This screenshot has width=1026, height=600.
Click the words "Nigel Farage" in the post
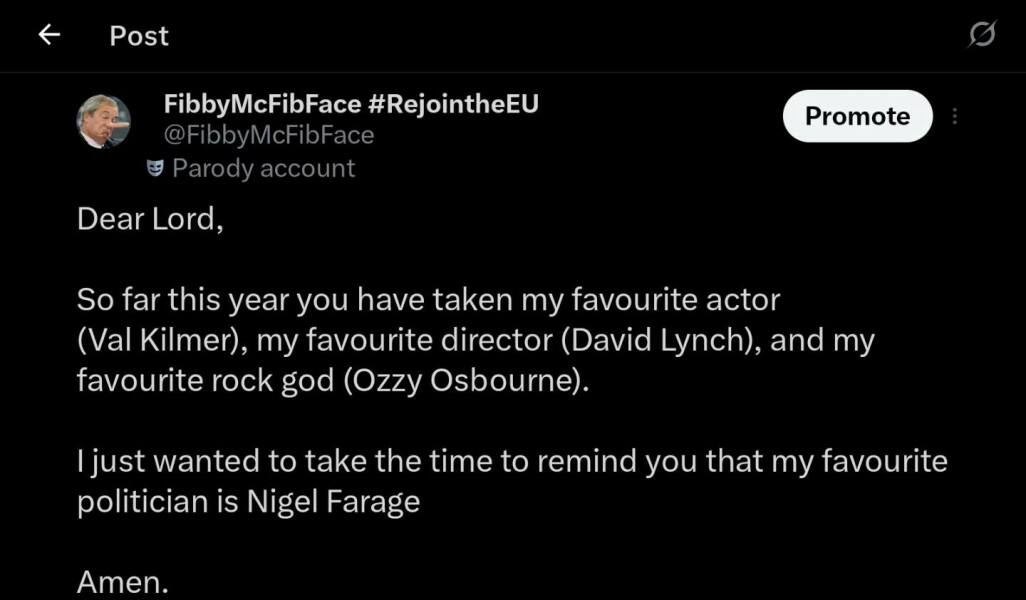click(x=333, y=501)
